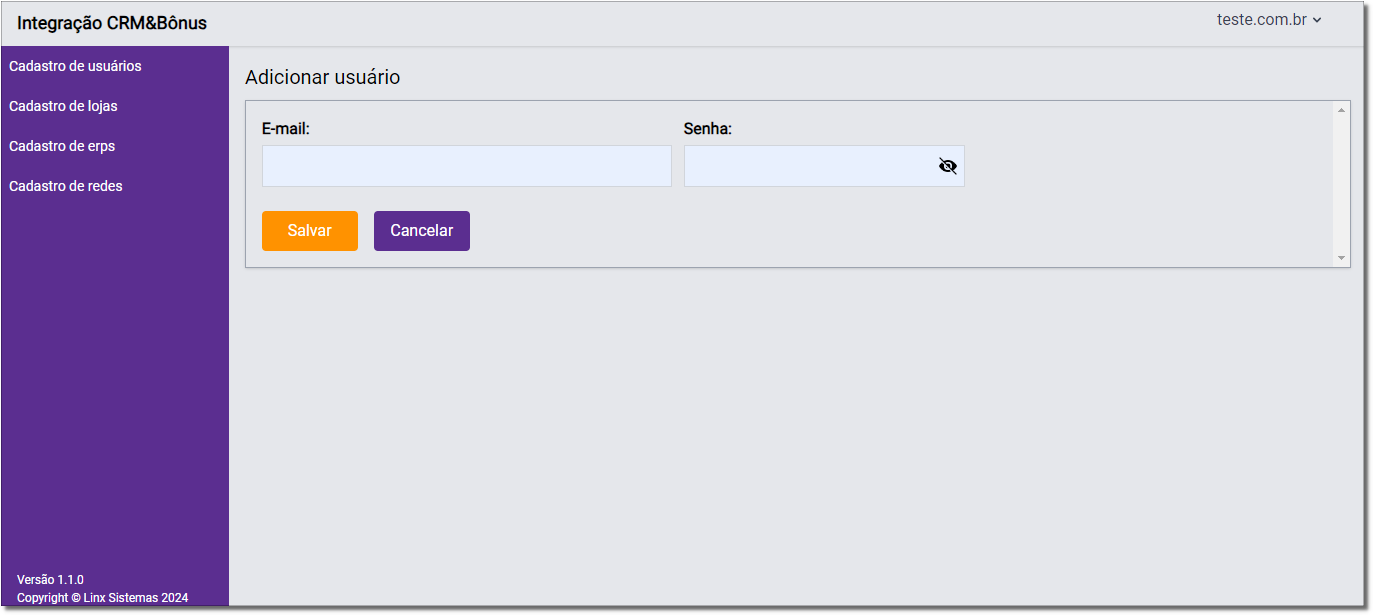Navigate to Cadastro de redes
The image size is (1373, 615).
pyautogui.click(x=66, y=186)
